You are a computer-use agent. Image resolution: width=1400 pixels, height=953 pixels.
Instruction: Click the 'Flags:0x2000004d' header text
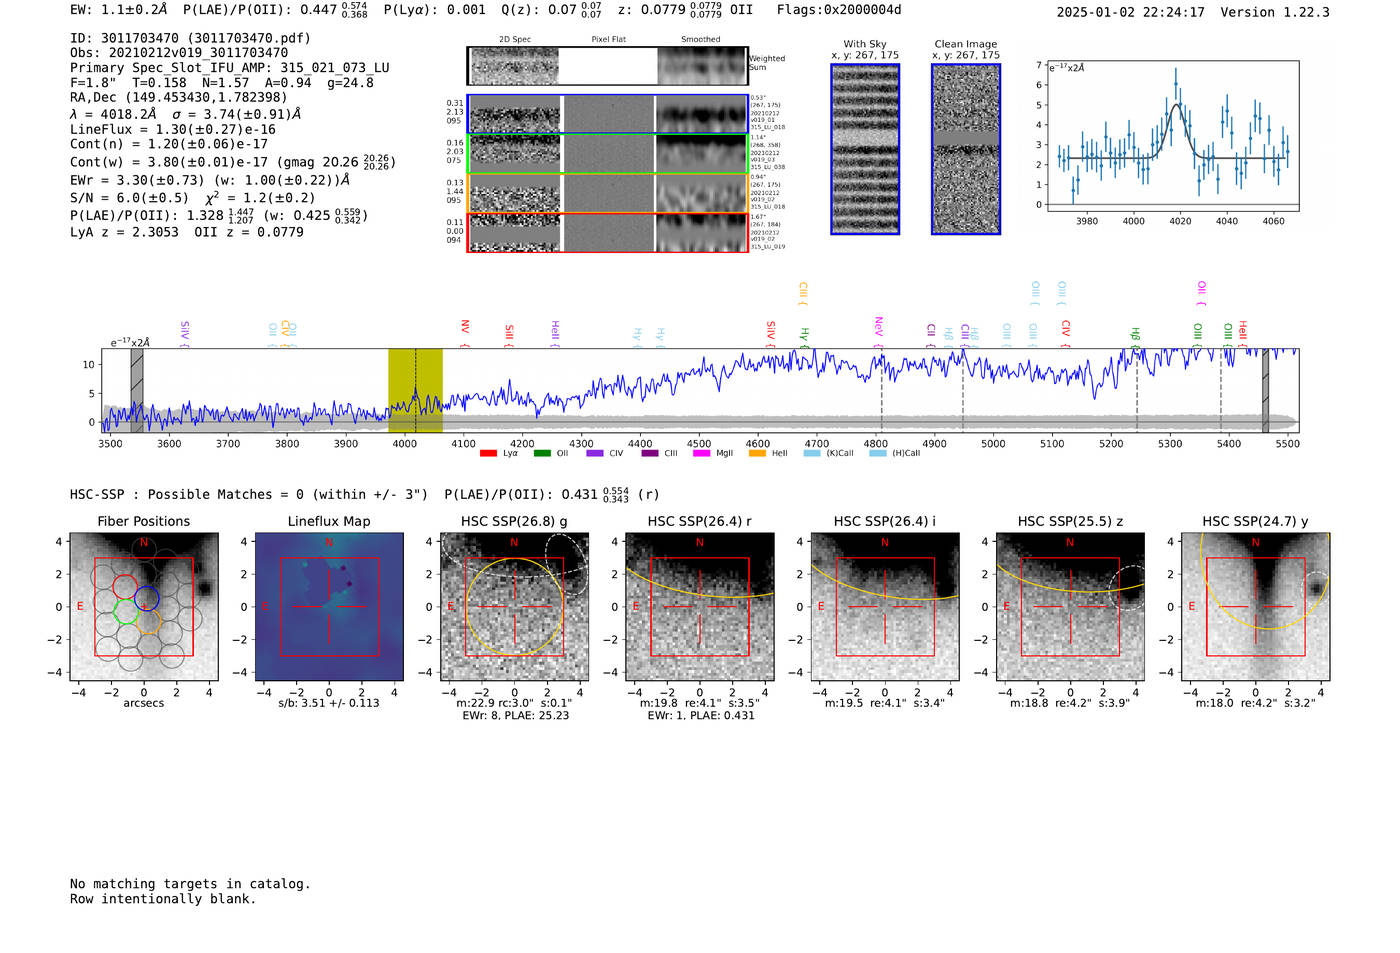coord(839,10)
